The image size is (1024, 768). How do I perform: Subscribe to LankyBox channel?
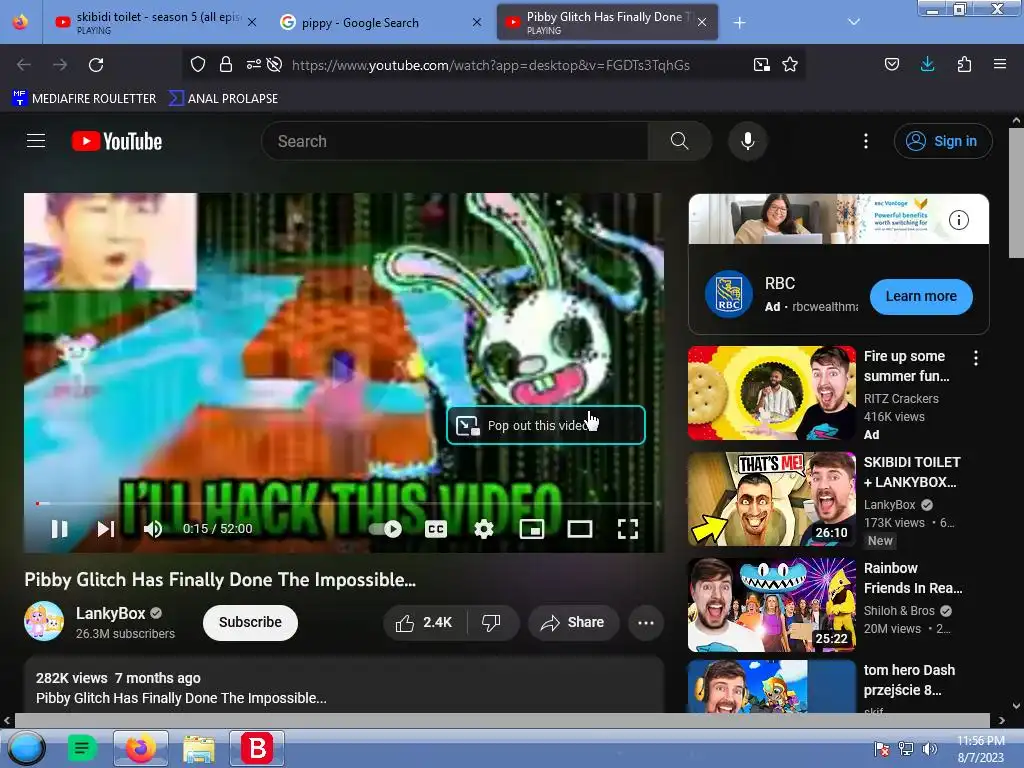pos(250,622)
